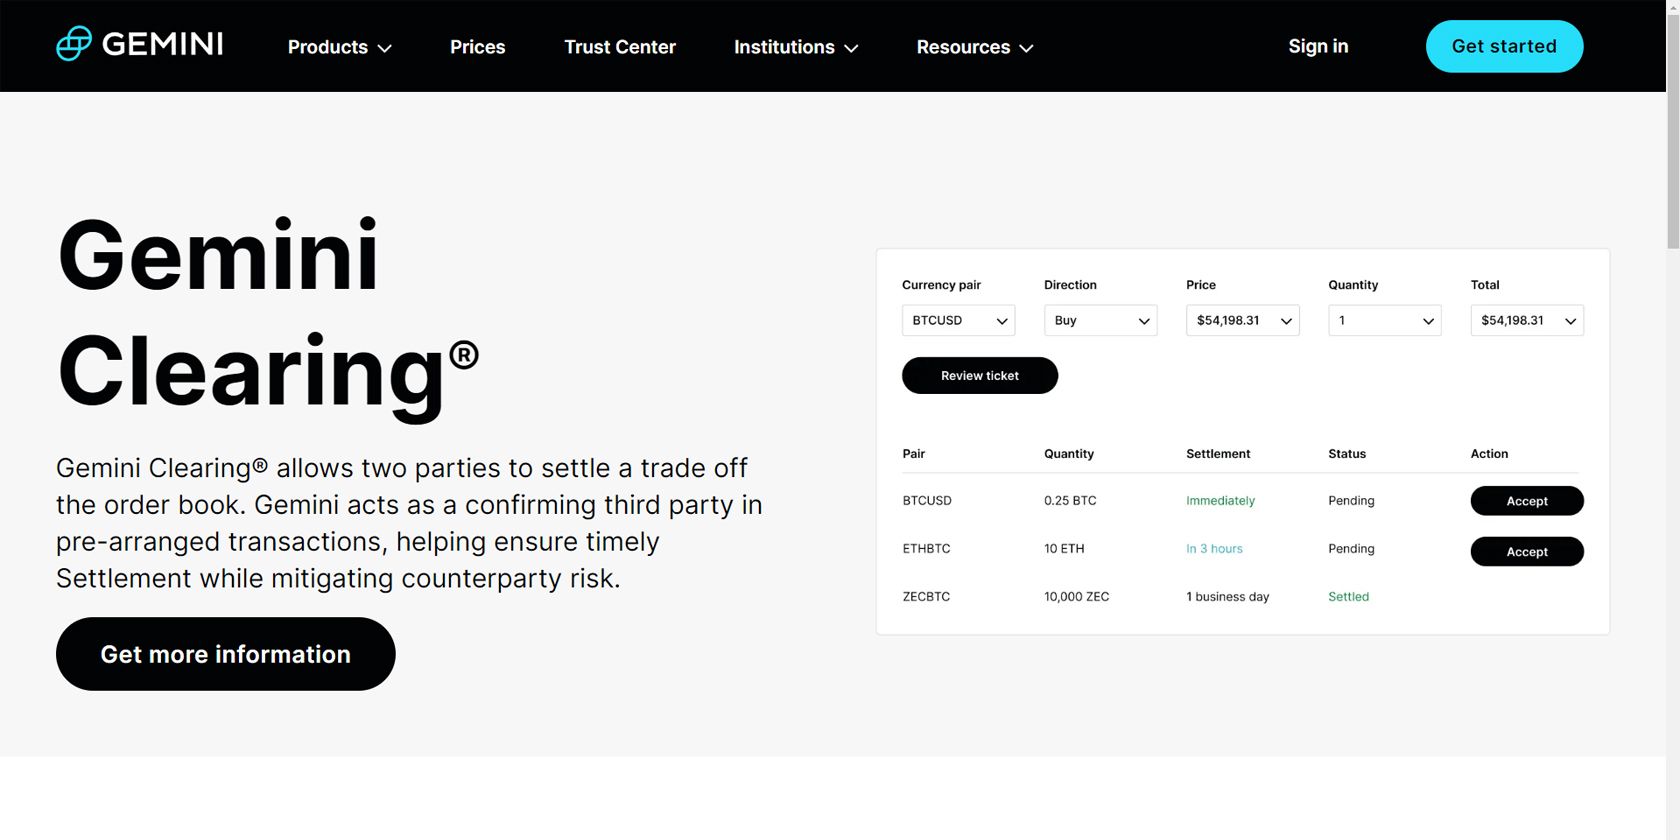Click the Settled status for ZECBTC
Viewport: 1680px width, 840px height.
click(1348, 597)
